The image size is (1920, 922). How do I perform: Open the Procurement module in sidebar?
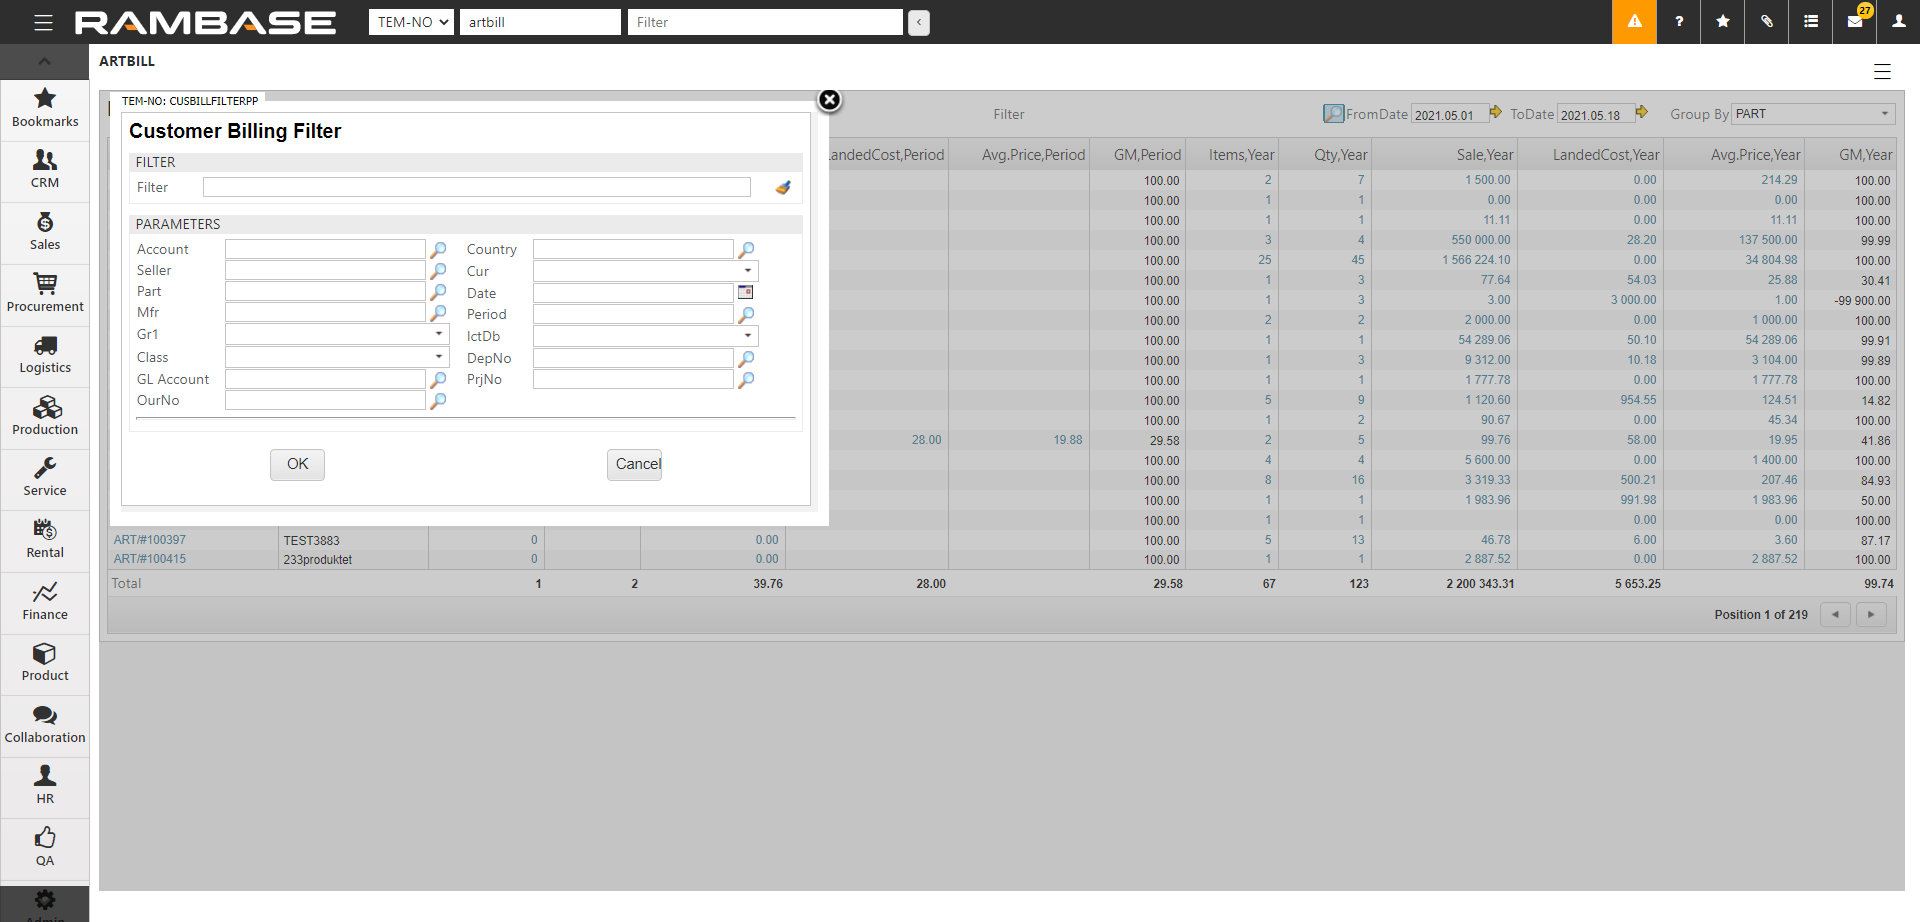tap(45, 293)
